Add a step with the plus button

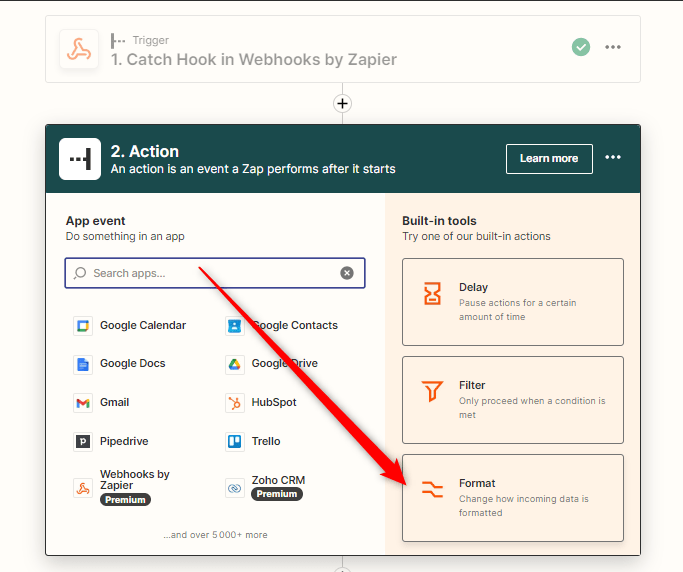tap(342, 104)
